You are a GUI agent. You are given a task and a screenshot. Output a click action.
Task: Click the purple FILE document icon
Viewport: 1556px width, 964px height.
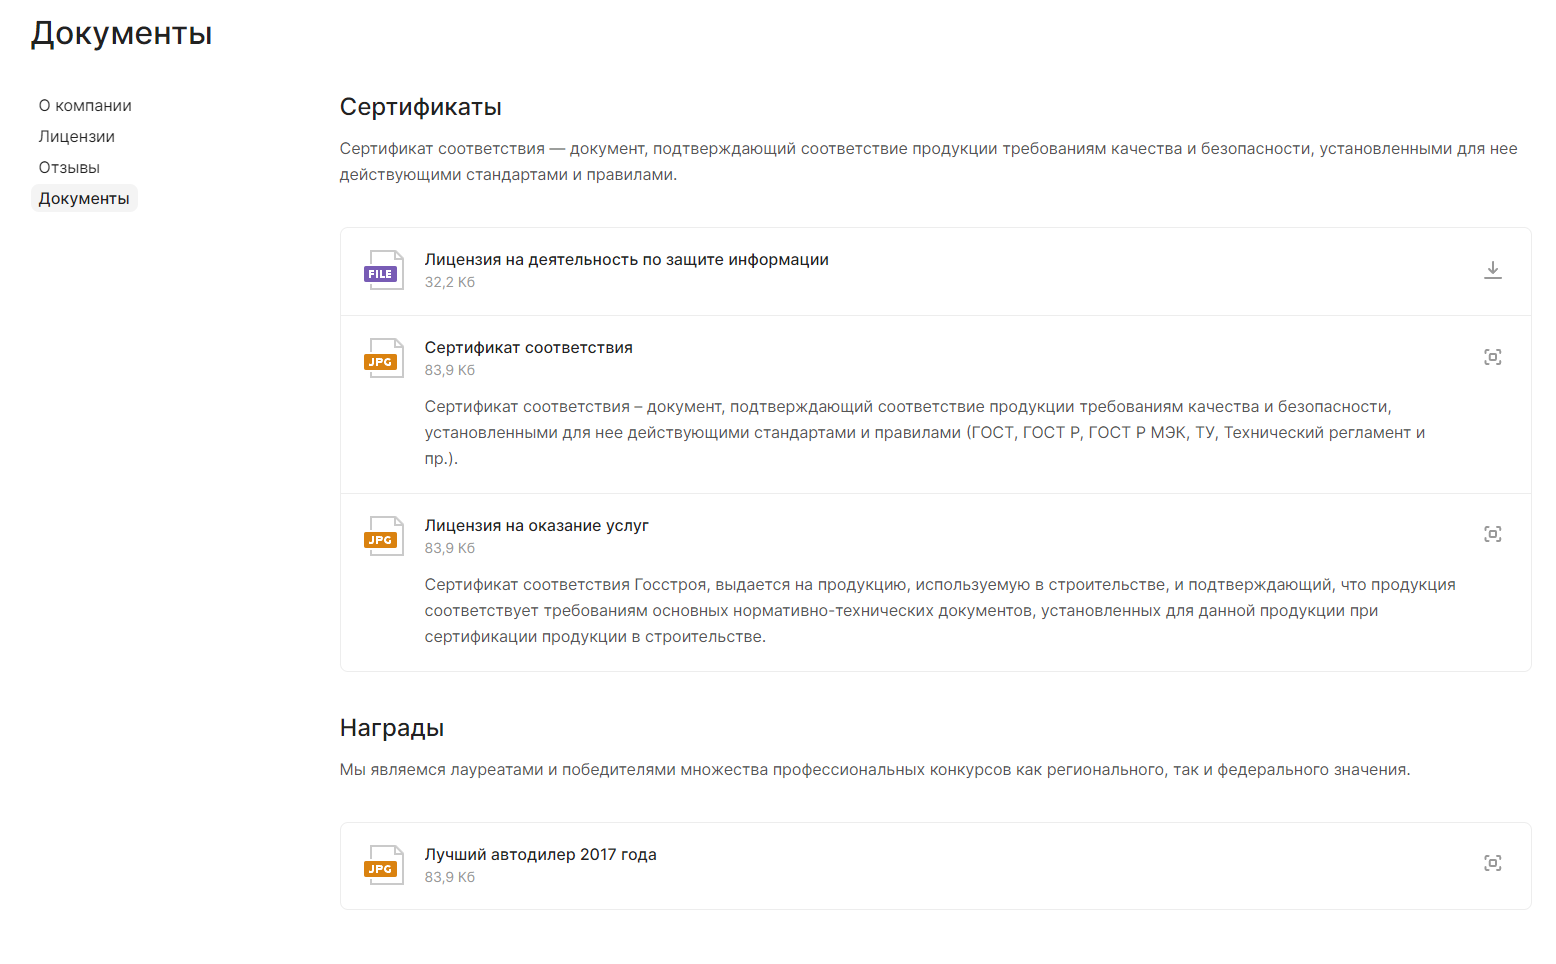tap(384, 270)
